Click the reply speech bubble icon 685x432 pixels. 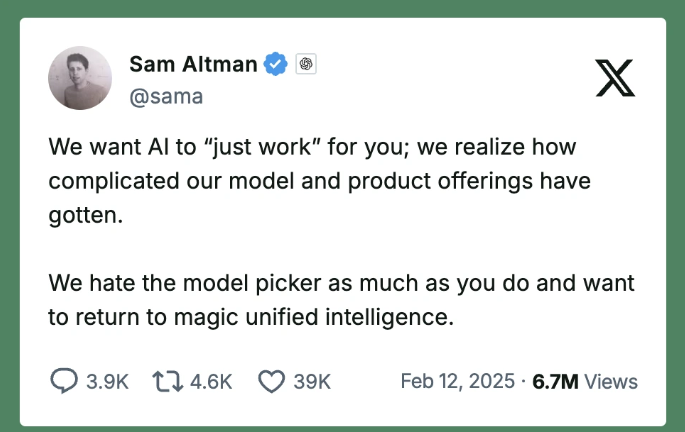(63, 381)
